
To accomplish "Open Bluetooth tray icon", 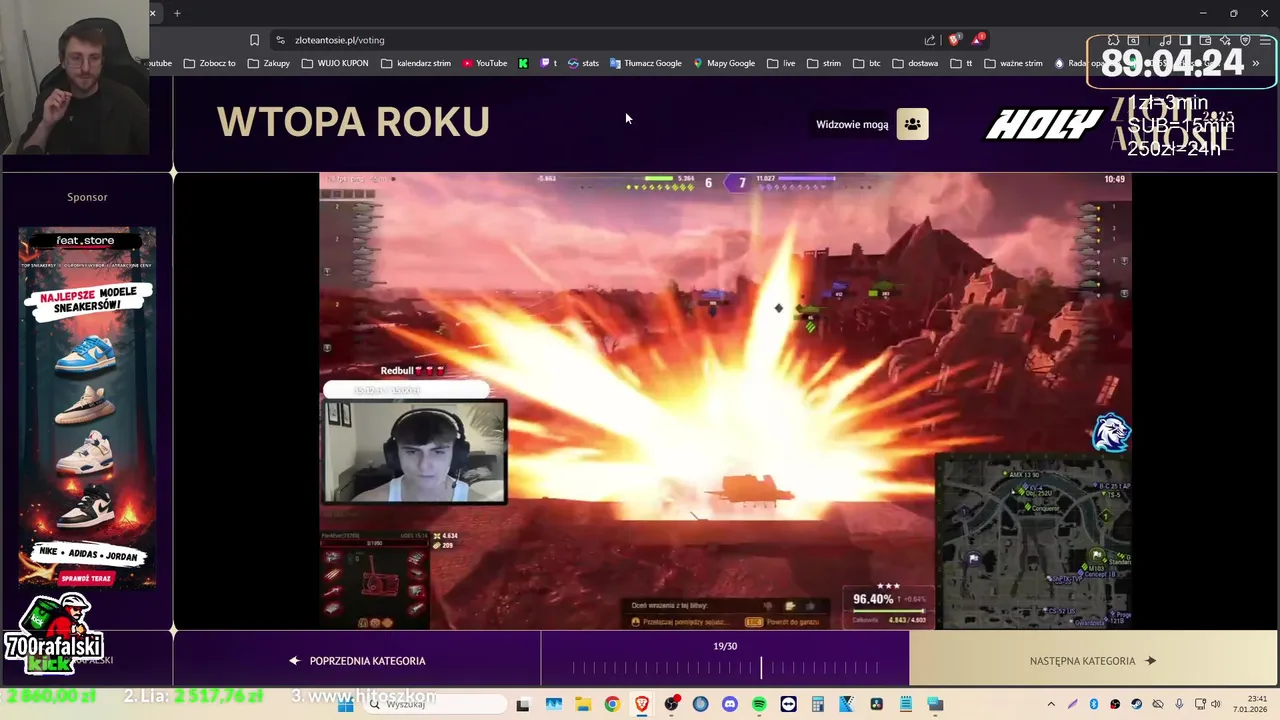I will (1094, 704).
